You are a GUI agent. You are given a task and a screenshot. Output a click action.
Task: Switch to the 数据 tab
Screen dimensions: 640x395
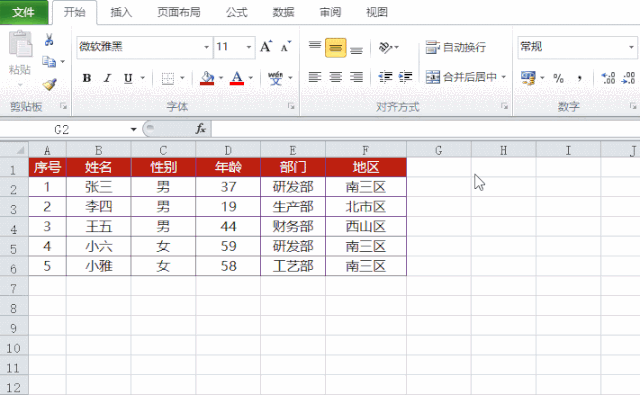pos(283,12)
